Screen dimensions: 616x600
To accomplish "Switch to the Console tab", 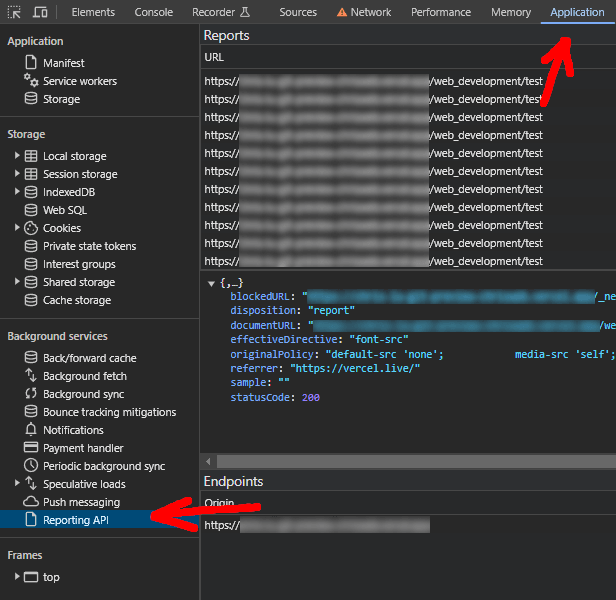I will pyautogui.click(x=154, y=12).
